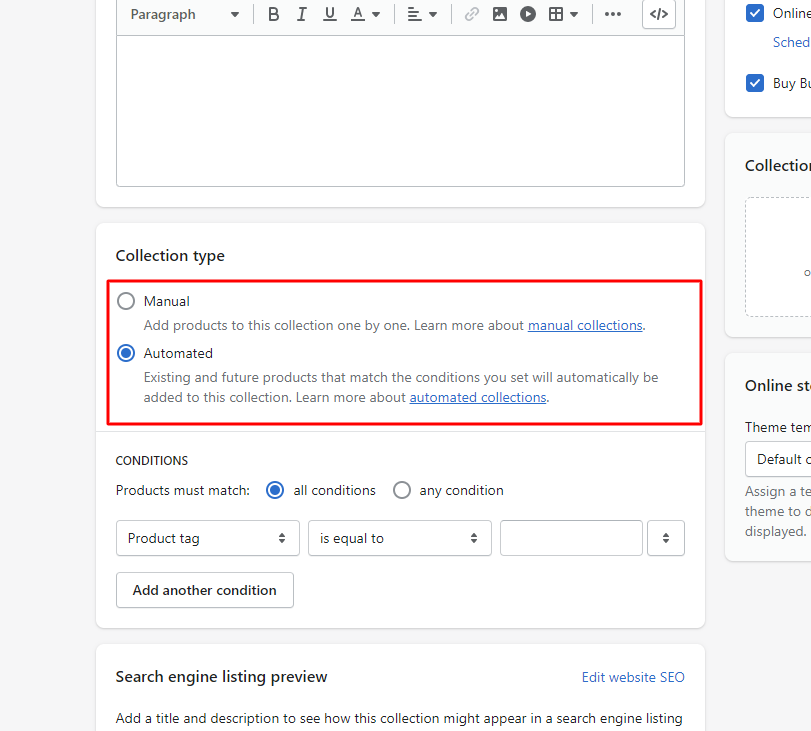Click Add another condition button
811x731 pixels.
click(x=204, y=590)
